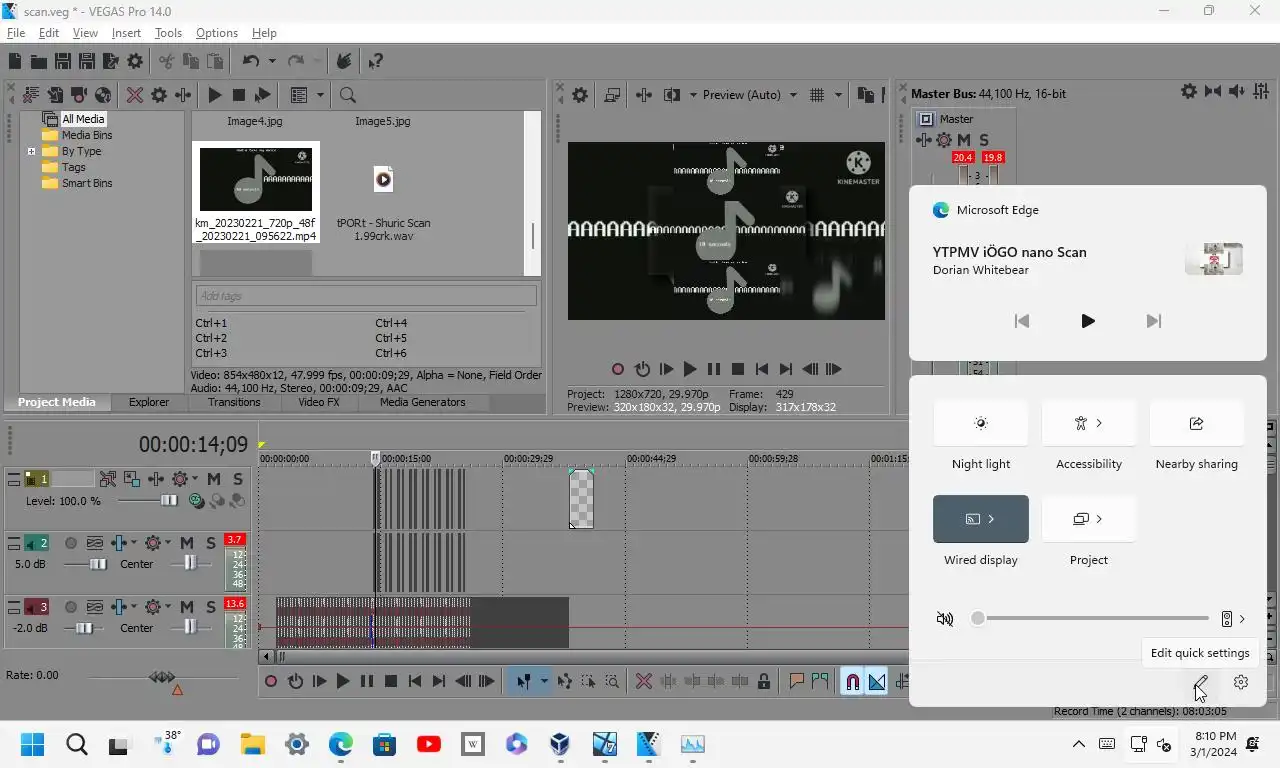Switch to the Transitions tab
Image resolution: width=1280 pixels, height=768 pixels.
point(234,402)
